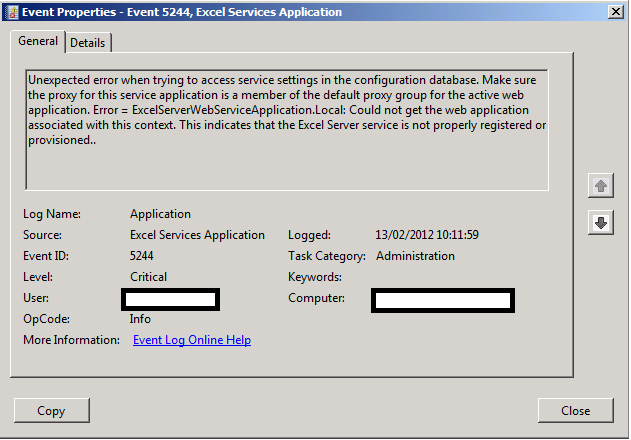Click the OpCode value 'Info'

(141, 319)
